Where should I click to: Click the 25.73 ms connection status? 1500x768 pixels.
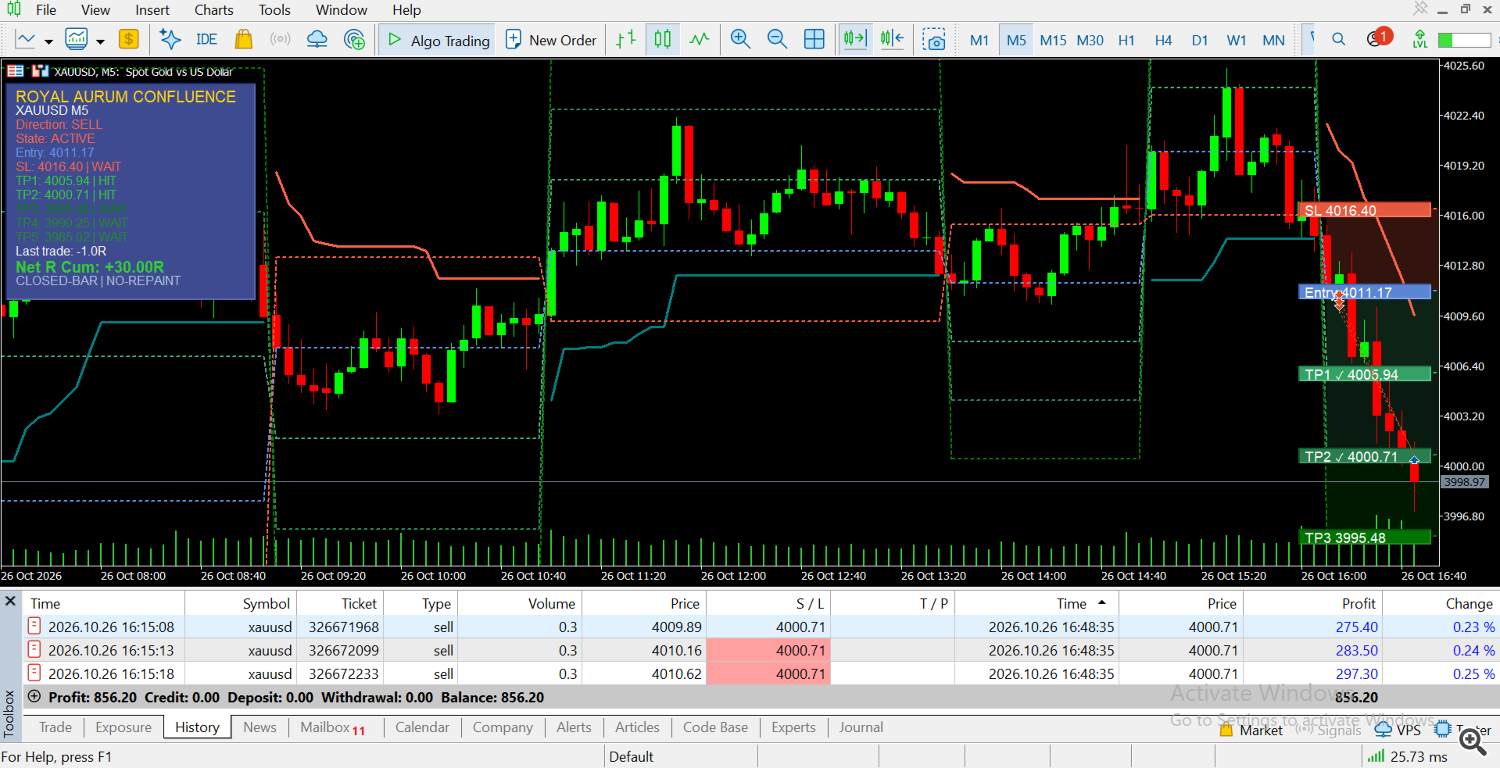tap(1409, 757)
